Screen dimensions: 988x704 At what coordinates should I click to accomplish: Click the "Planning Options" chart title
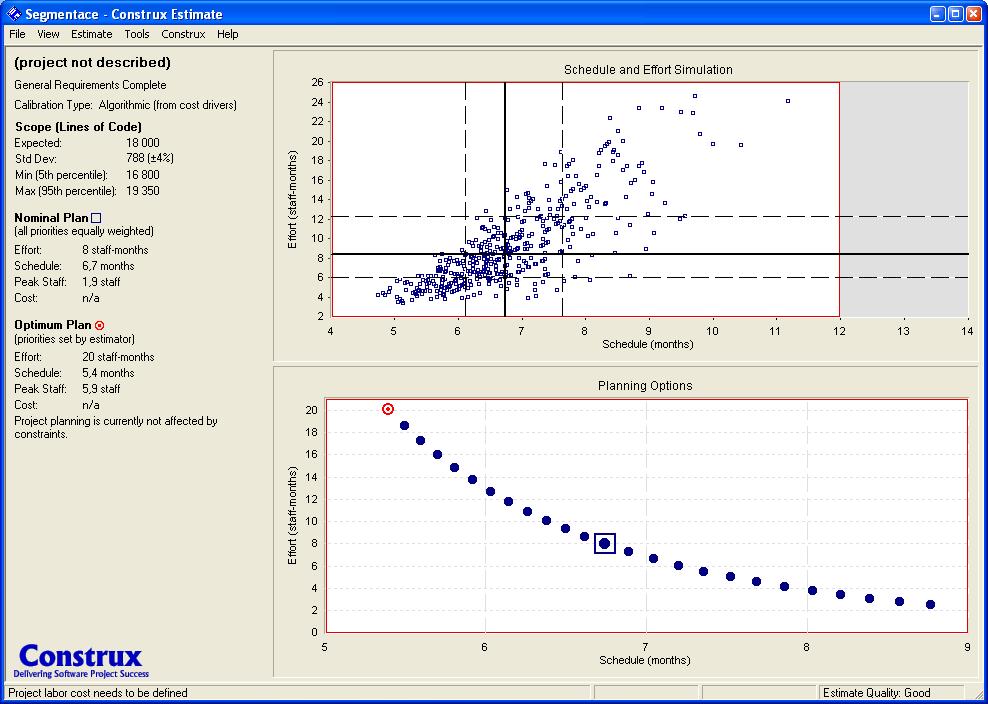click(x=645, y=386)
